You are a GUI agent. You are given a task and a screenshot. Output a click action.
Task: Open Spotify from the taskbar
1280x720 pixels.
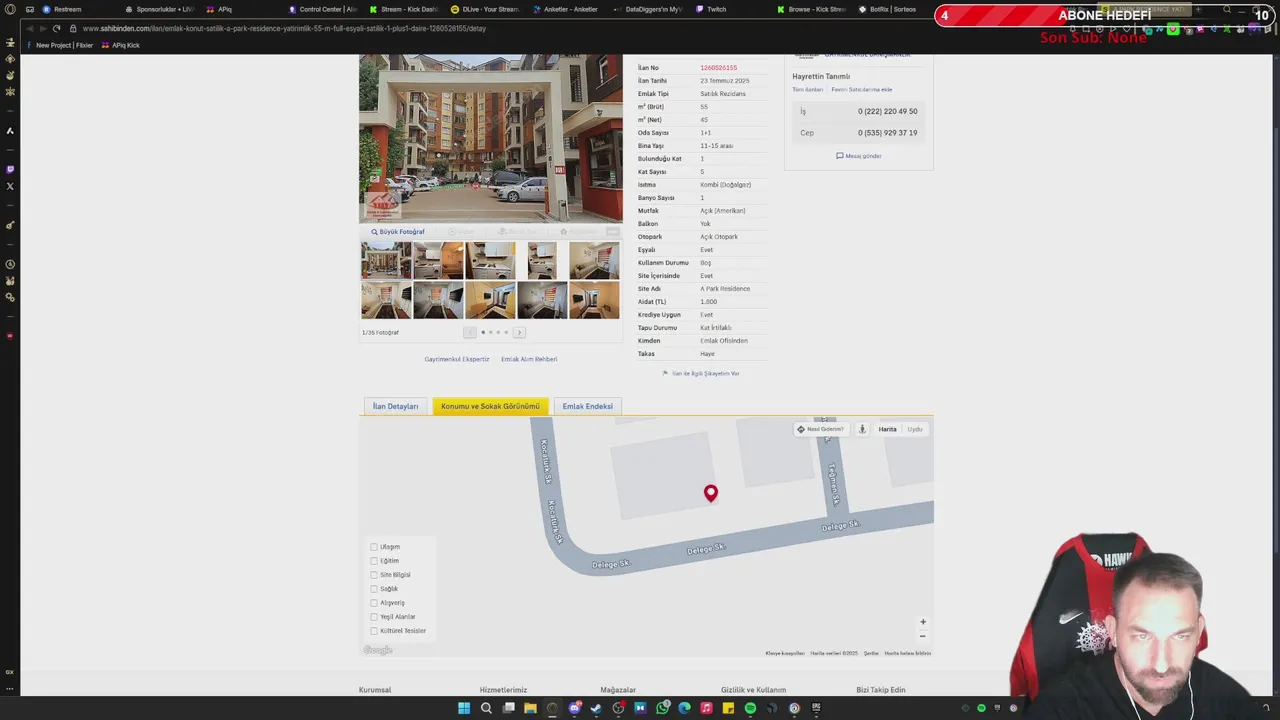[x=750, y=708]
